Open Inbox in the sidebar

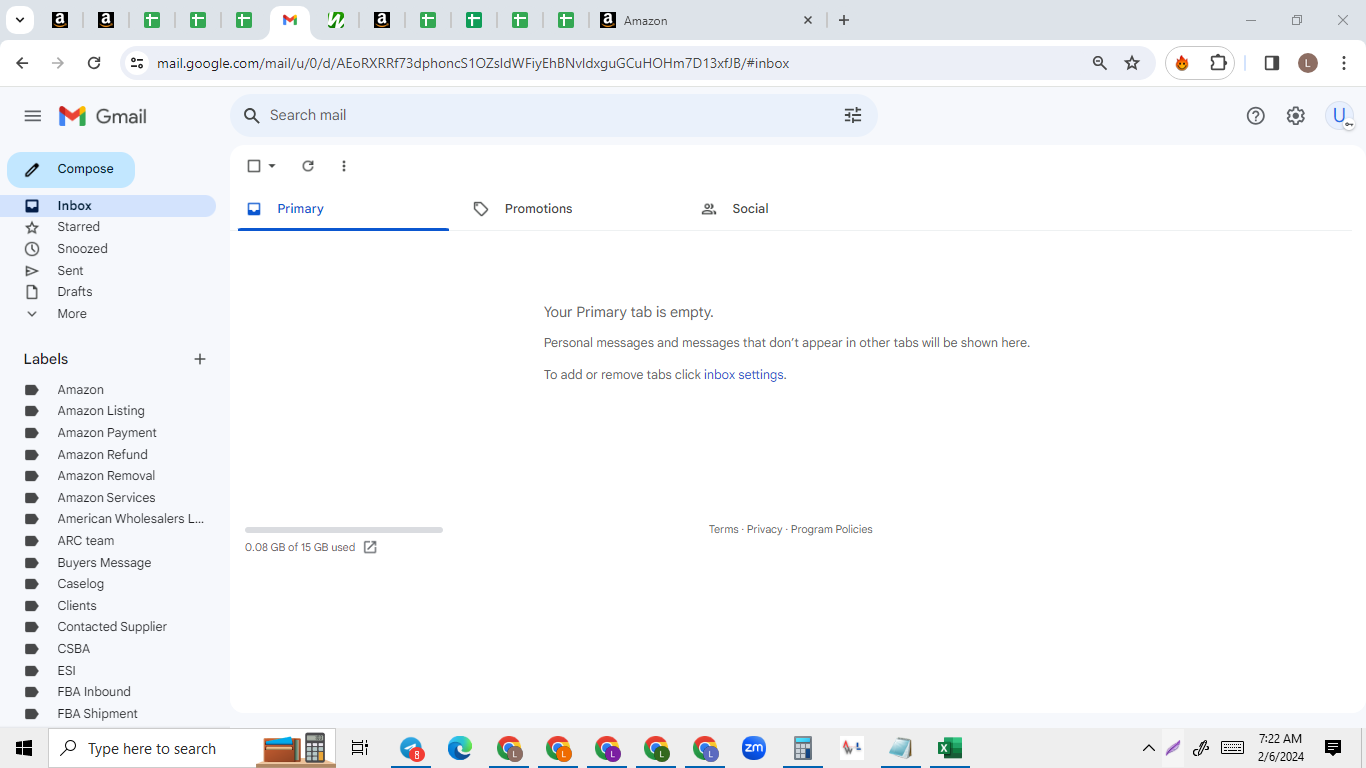108,206
